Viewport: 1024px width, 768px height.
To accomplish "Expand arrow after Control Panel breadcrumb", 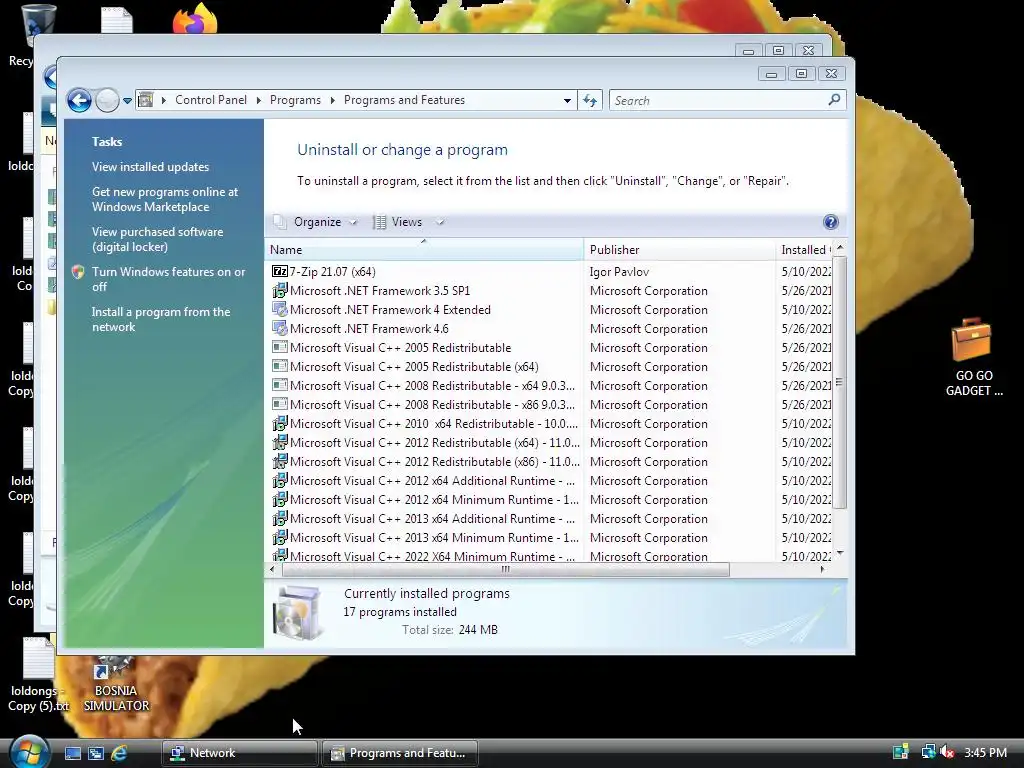I will tap(259, 100).
